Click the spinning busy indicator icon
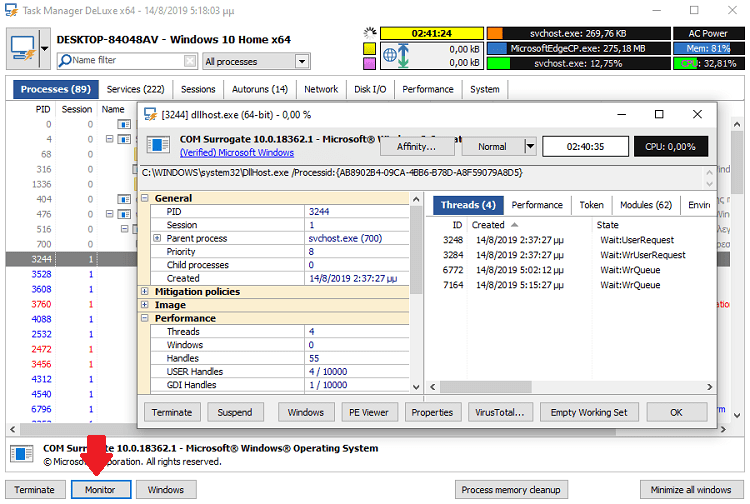 click(x=370, y=33)
